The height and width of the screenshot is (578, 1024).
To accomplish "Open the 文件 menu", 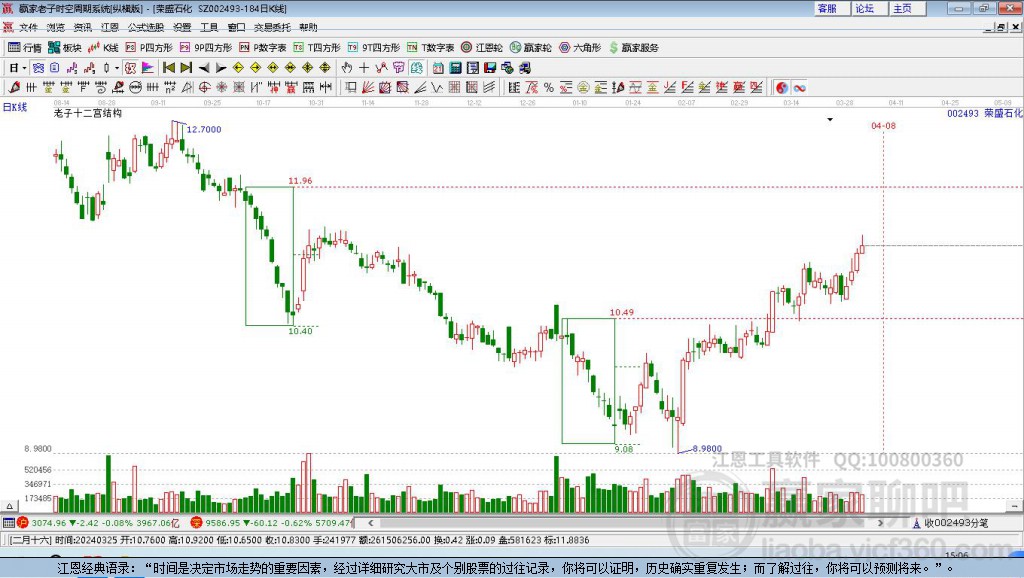I will tap(29, 27).
